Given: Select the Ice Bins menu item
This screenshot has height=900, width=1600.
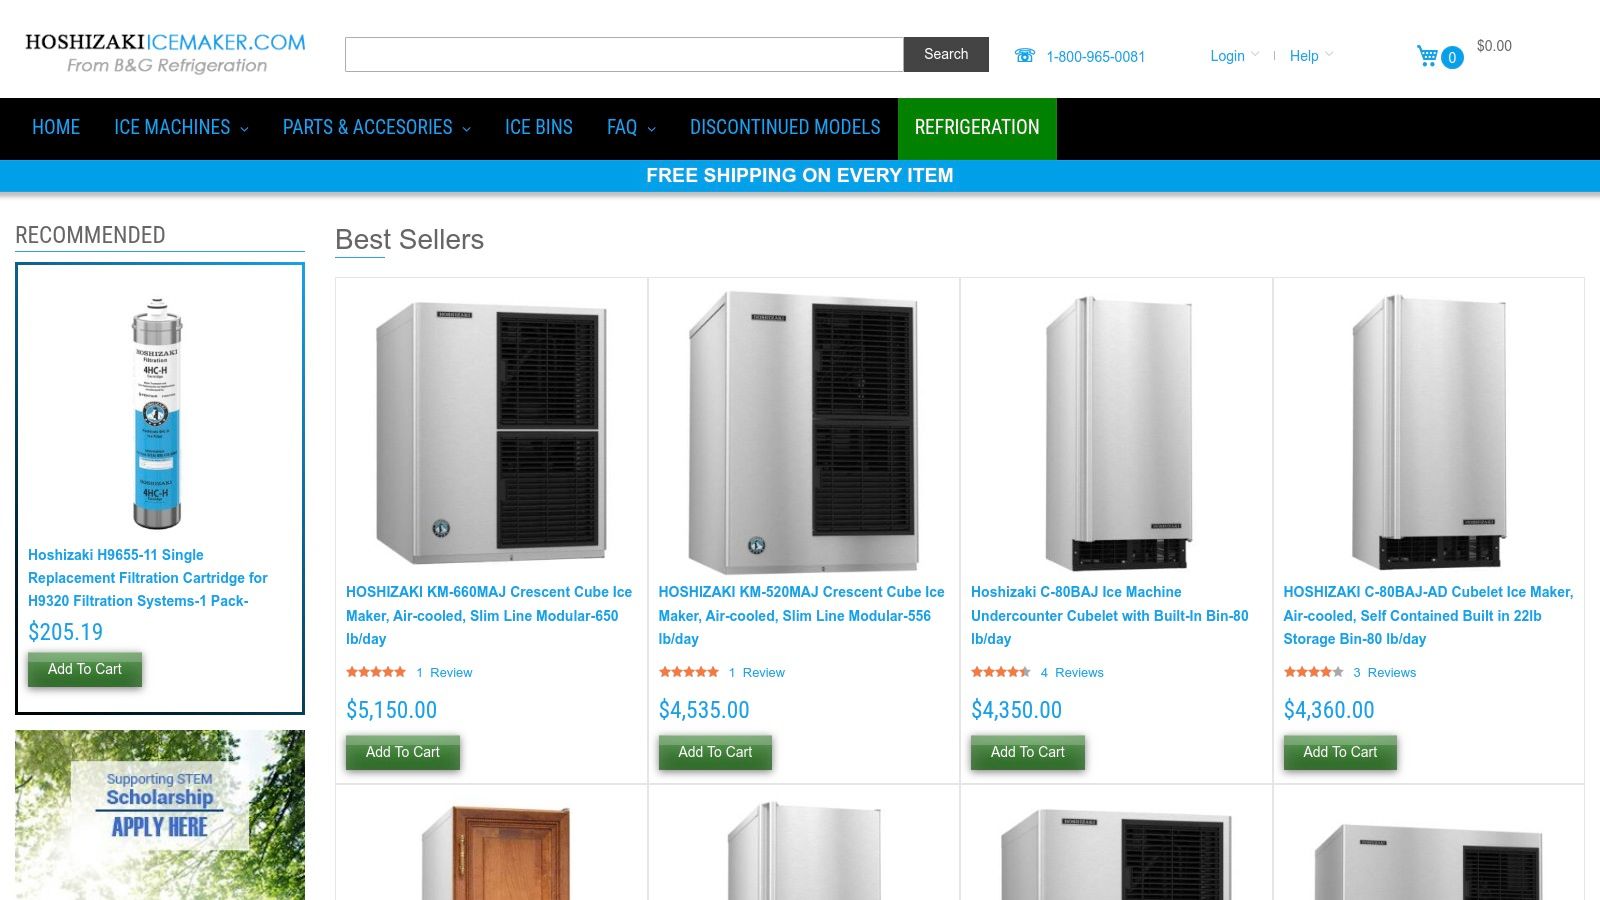Looking at the screenshot, I should tap(539, 128).
